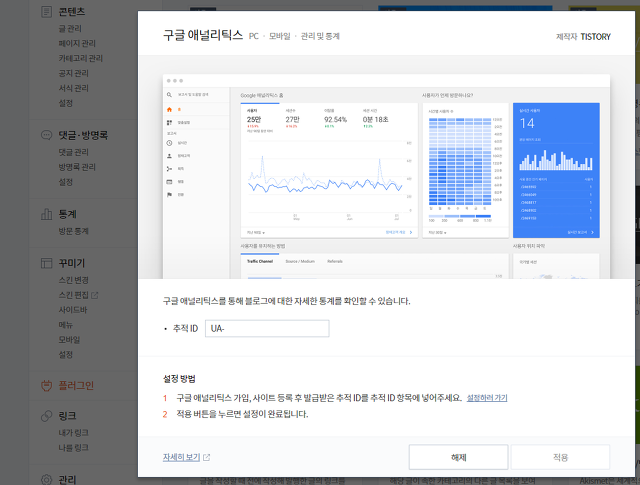
Task: Open 서식 관리 in sidebar
Action: (73, 88)
